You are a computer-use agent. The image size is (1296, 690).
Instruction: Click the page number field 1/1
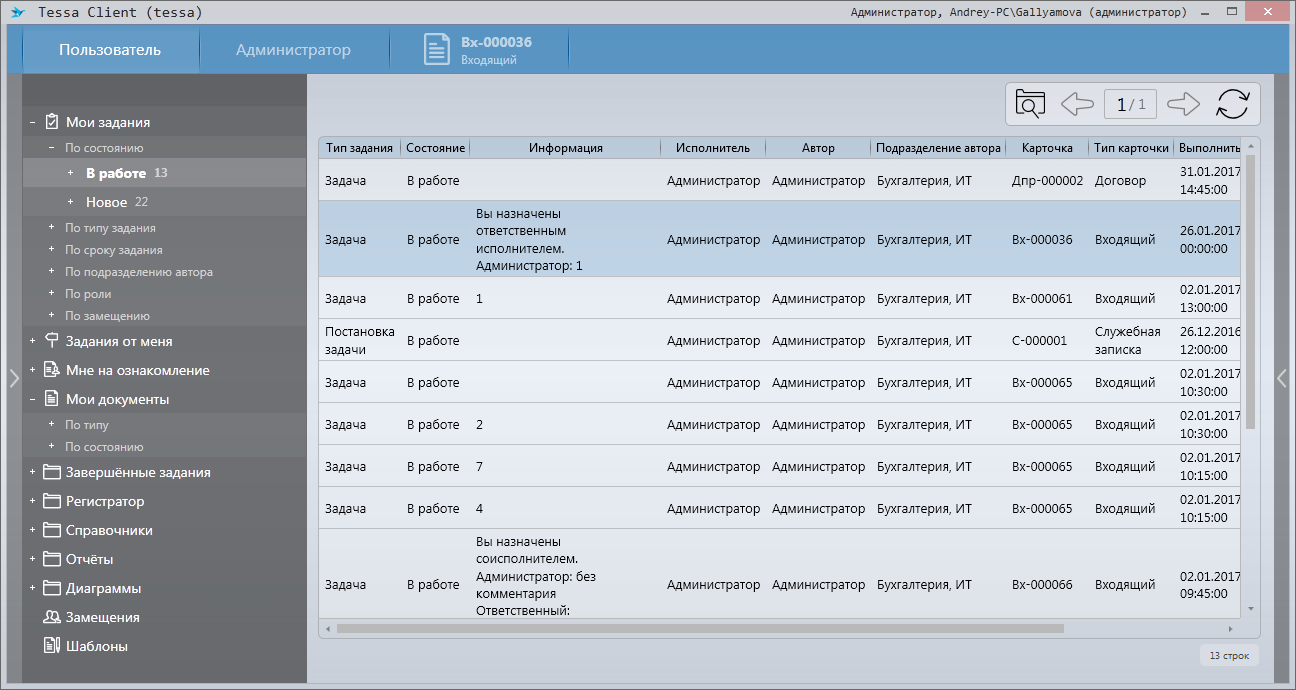tap(1131, 104)
